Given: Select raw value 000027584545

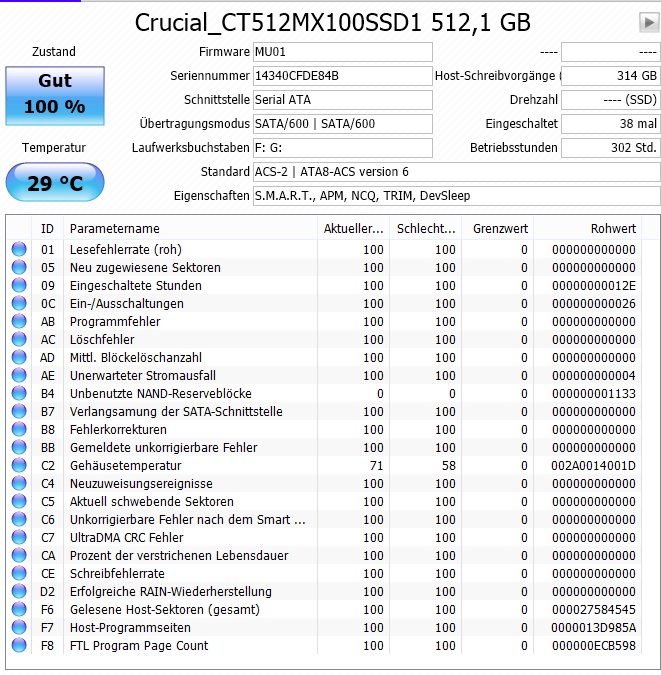Looking at the screenshot, I should [x=594, y=610].
